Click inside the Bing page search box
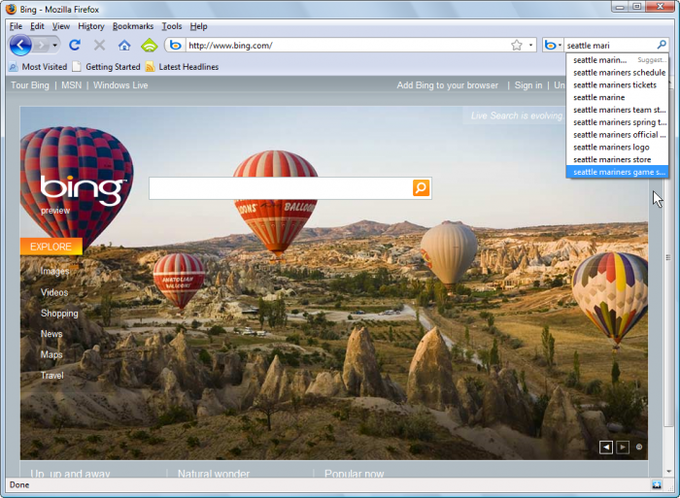The width and height of the screenshot is (680, 498). click(280, 188)
